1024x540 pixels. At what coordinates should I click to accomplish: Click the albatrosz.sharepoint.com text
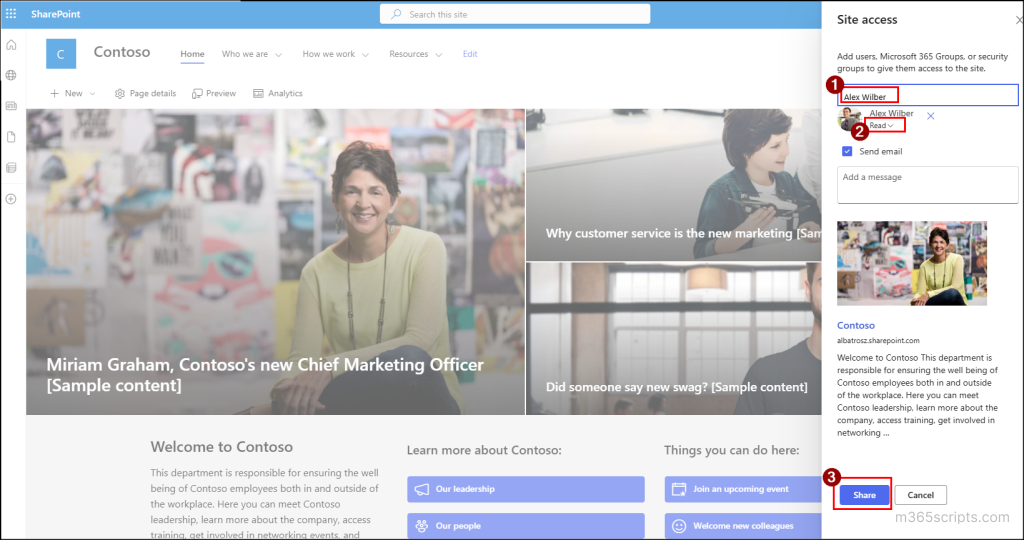coord(878,340)
